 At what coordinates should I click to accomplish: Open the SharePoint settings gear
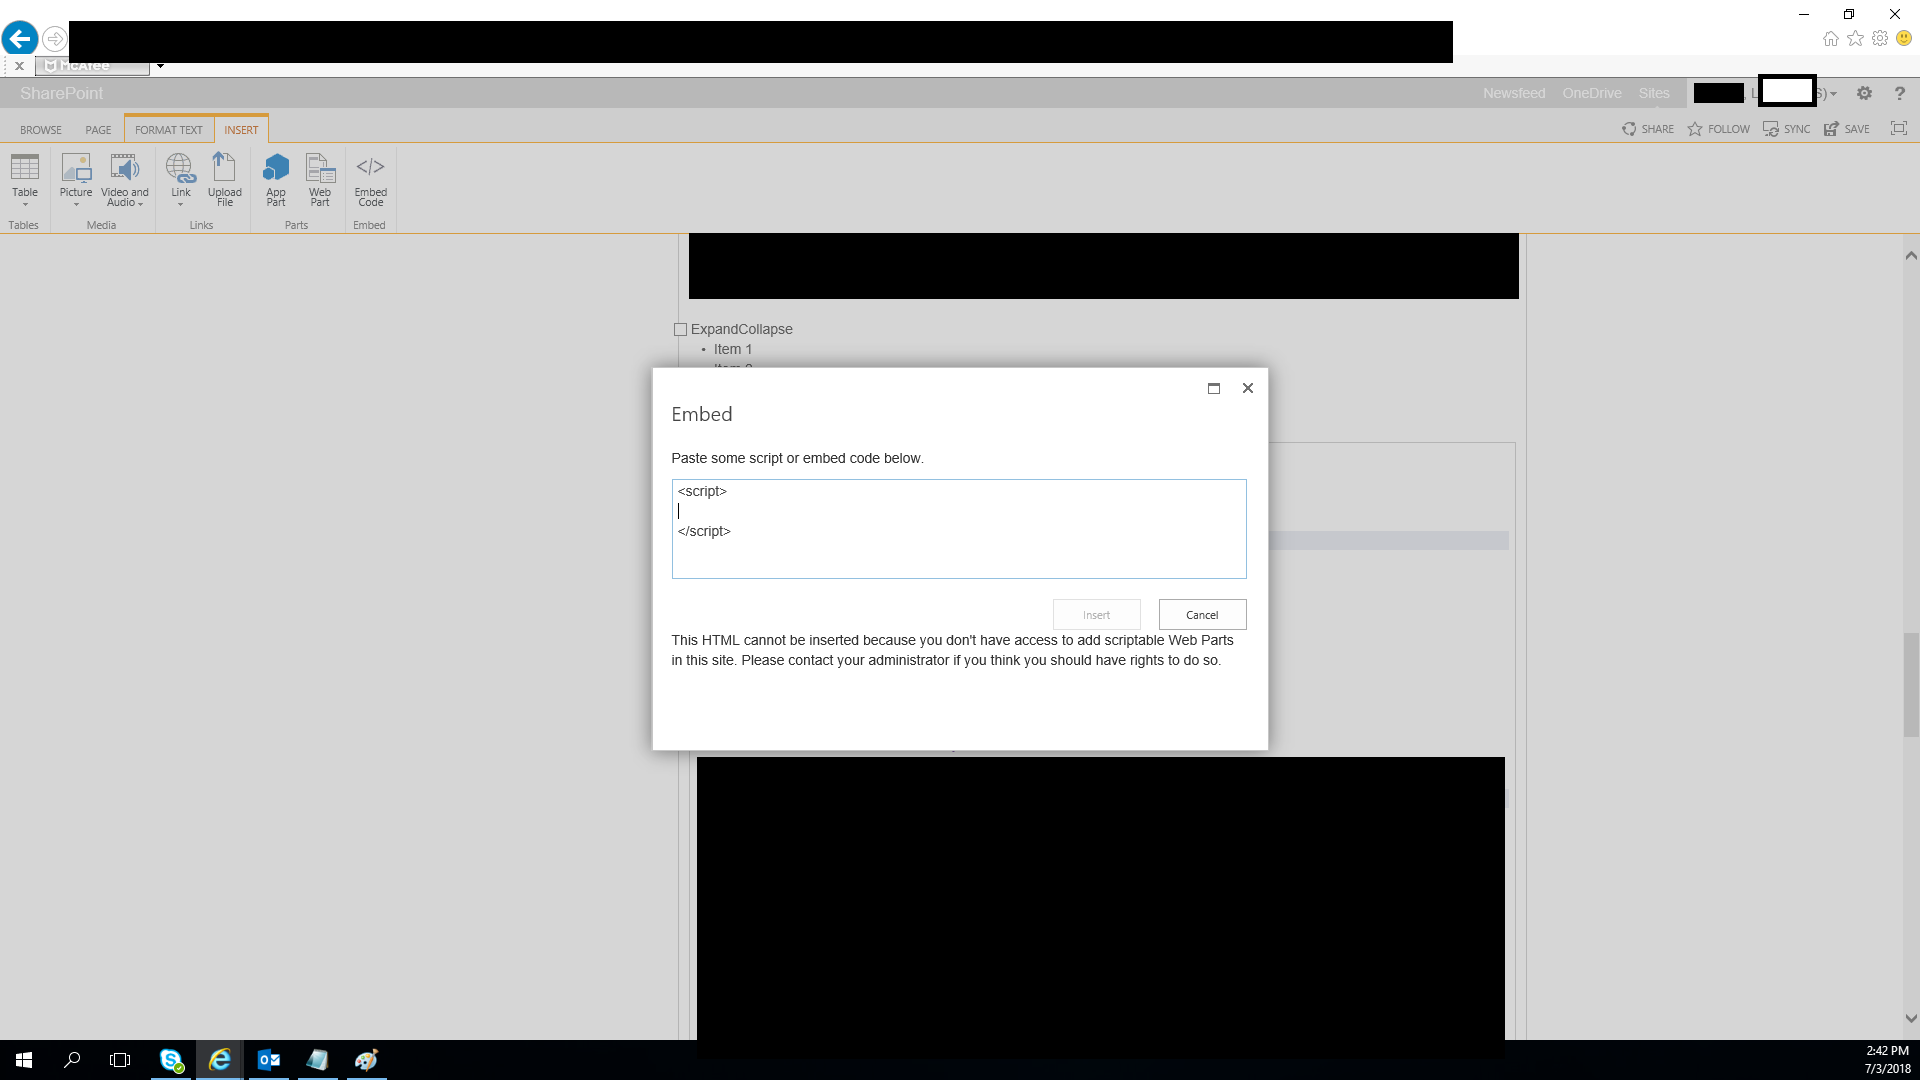[x=1864, y=93]
